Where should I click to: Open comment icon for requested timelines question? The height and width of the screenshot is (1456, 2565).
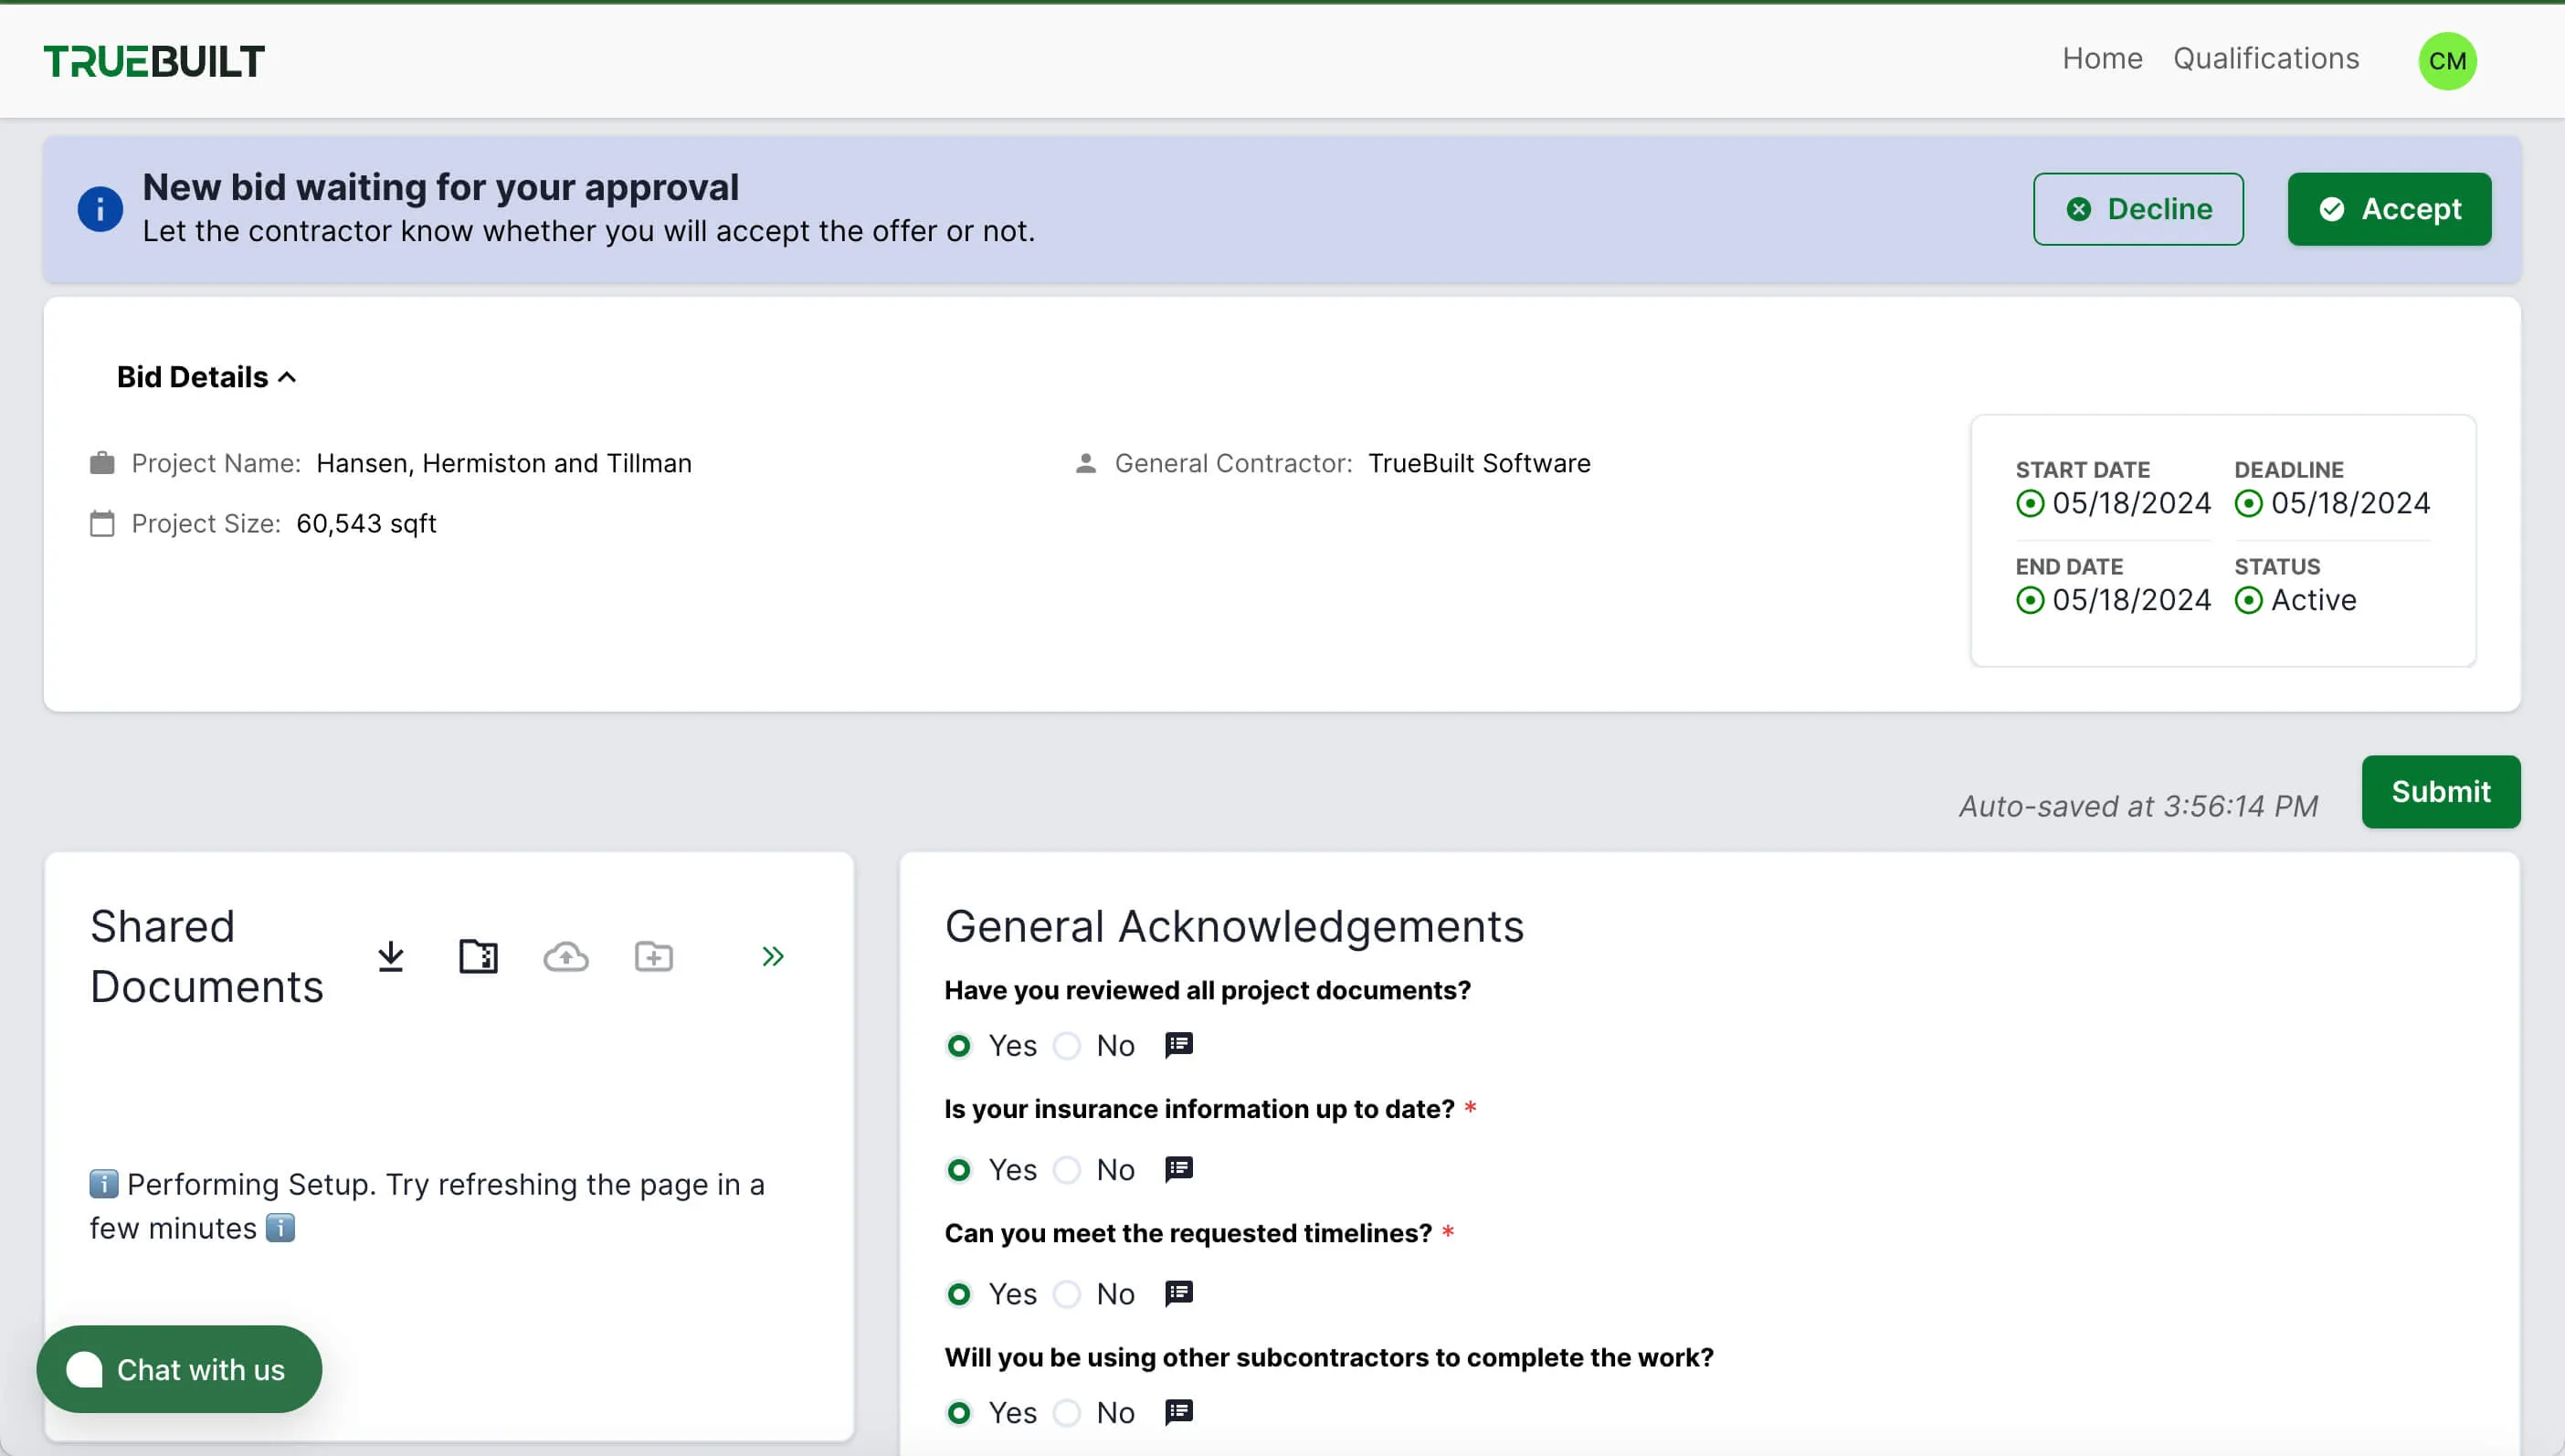point(1179,1293)
